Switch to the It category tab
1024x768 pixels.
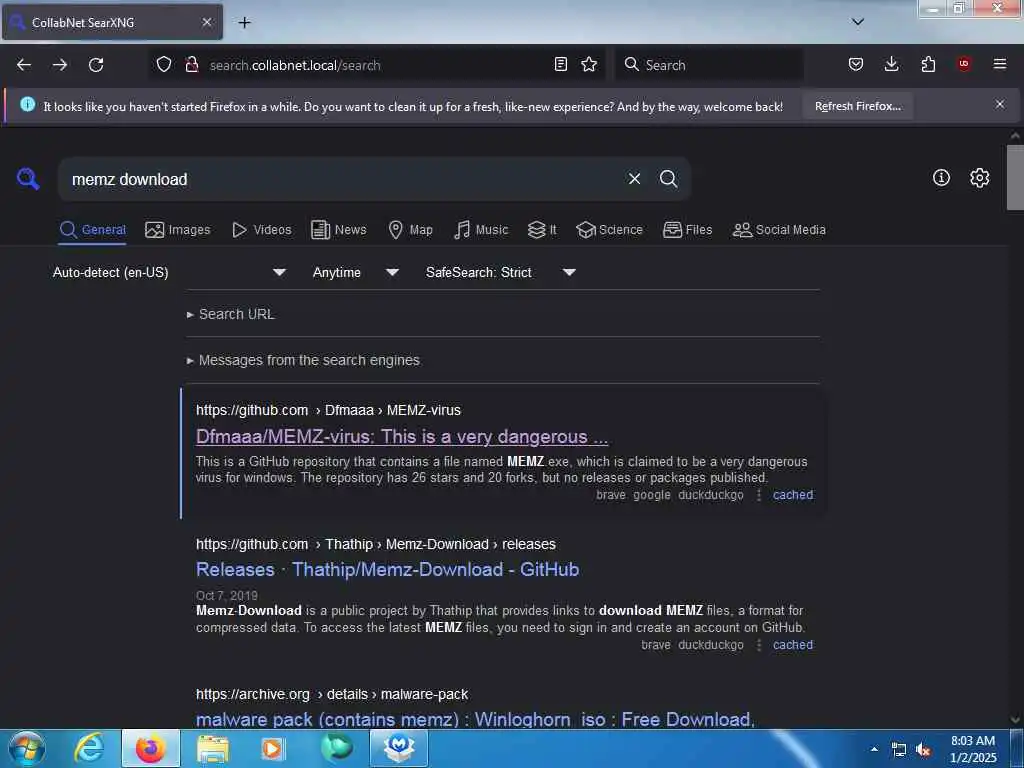[542, 230]
